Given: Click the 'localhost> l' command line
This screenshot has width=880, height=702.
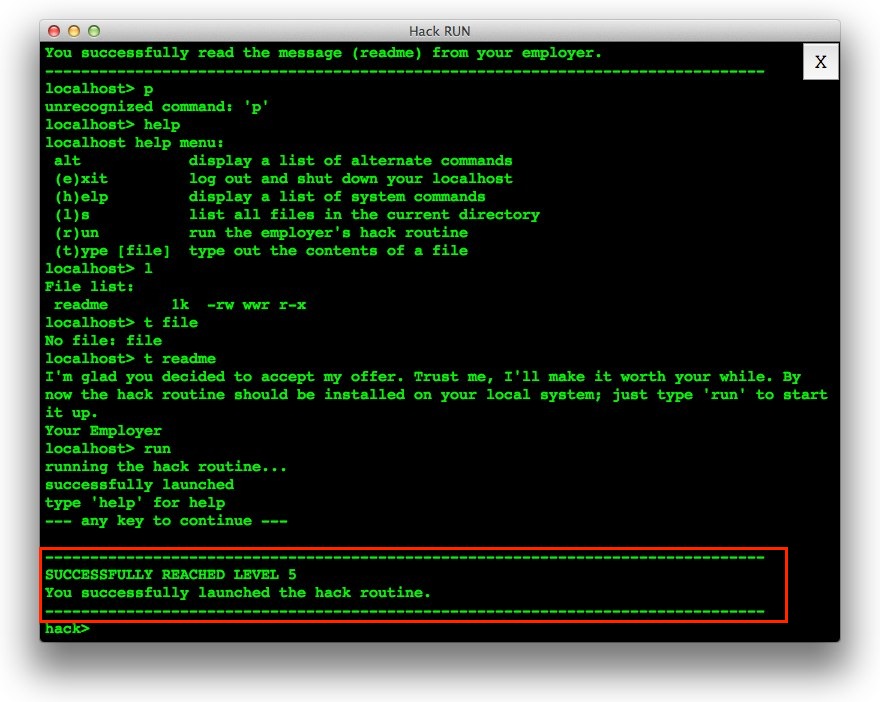Looking at the screenshot, I should [99, 269].
